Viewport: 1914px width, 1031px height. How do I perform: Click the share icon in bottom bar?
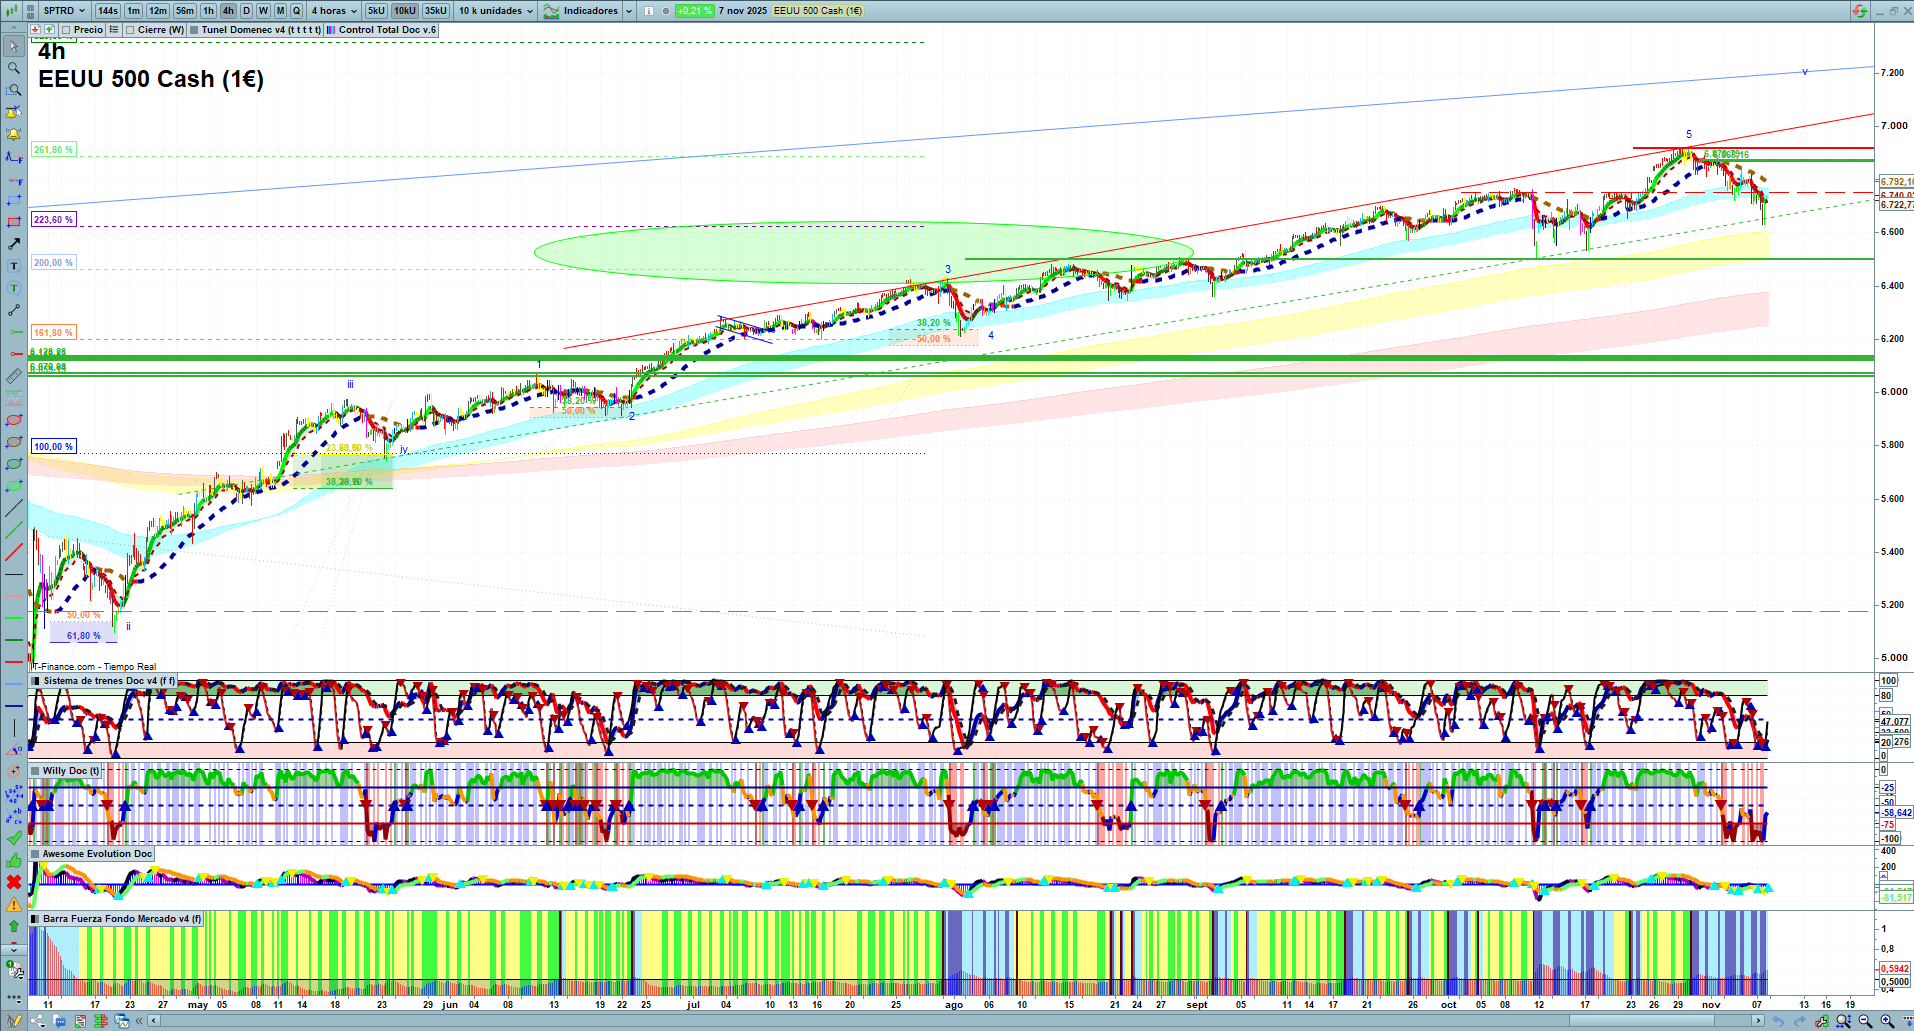(38, 1021)
